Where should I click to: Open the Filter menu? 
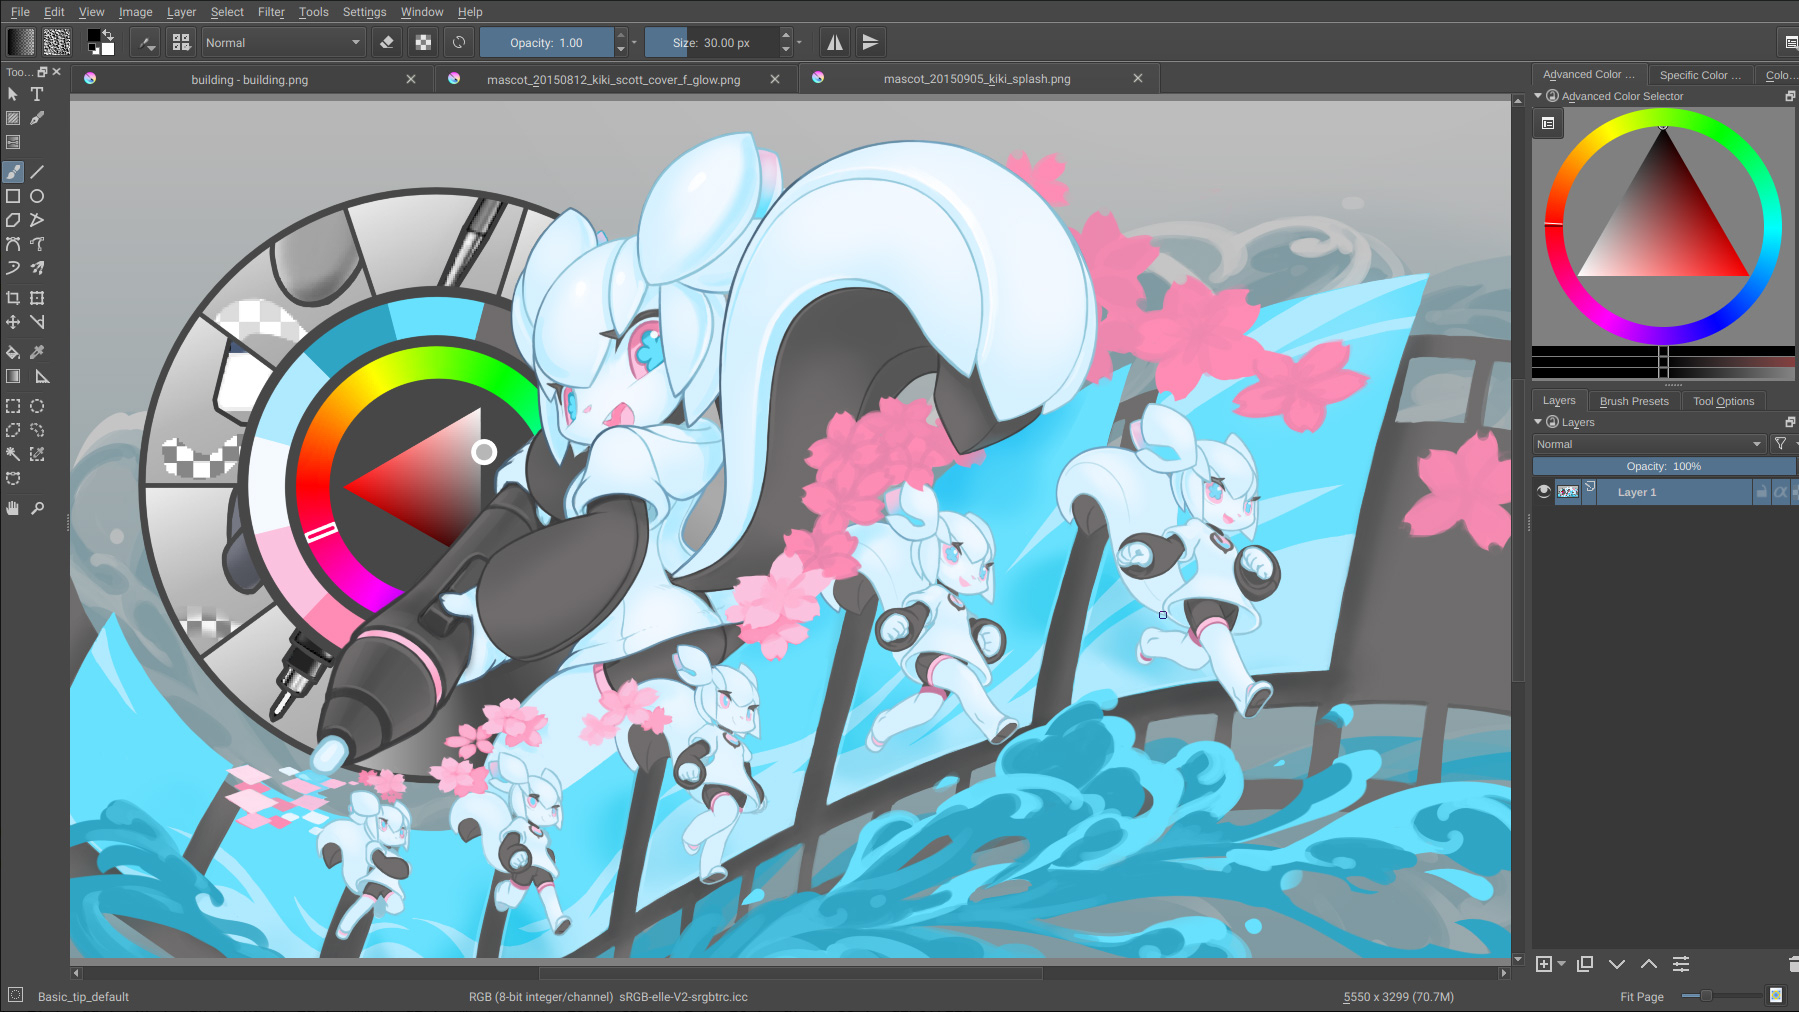click(x=270, y=11)
